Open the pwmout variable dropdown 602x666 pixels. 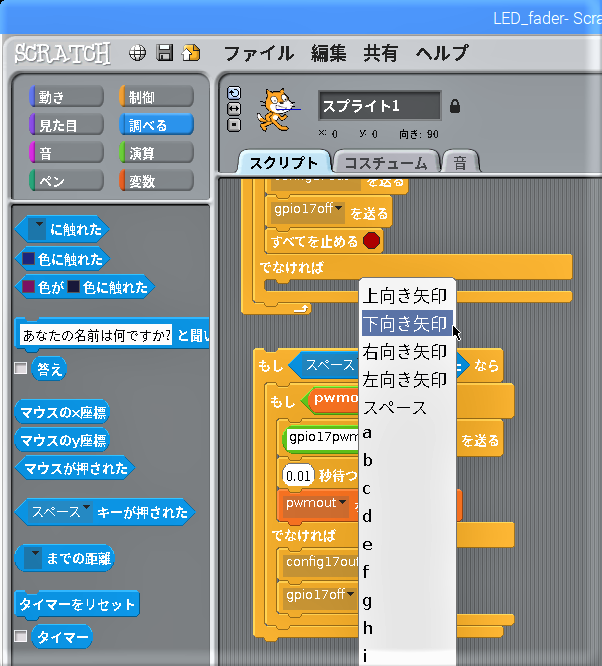point(342,502)
